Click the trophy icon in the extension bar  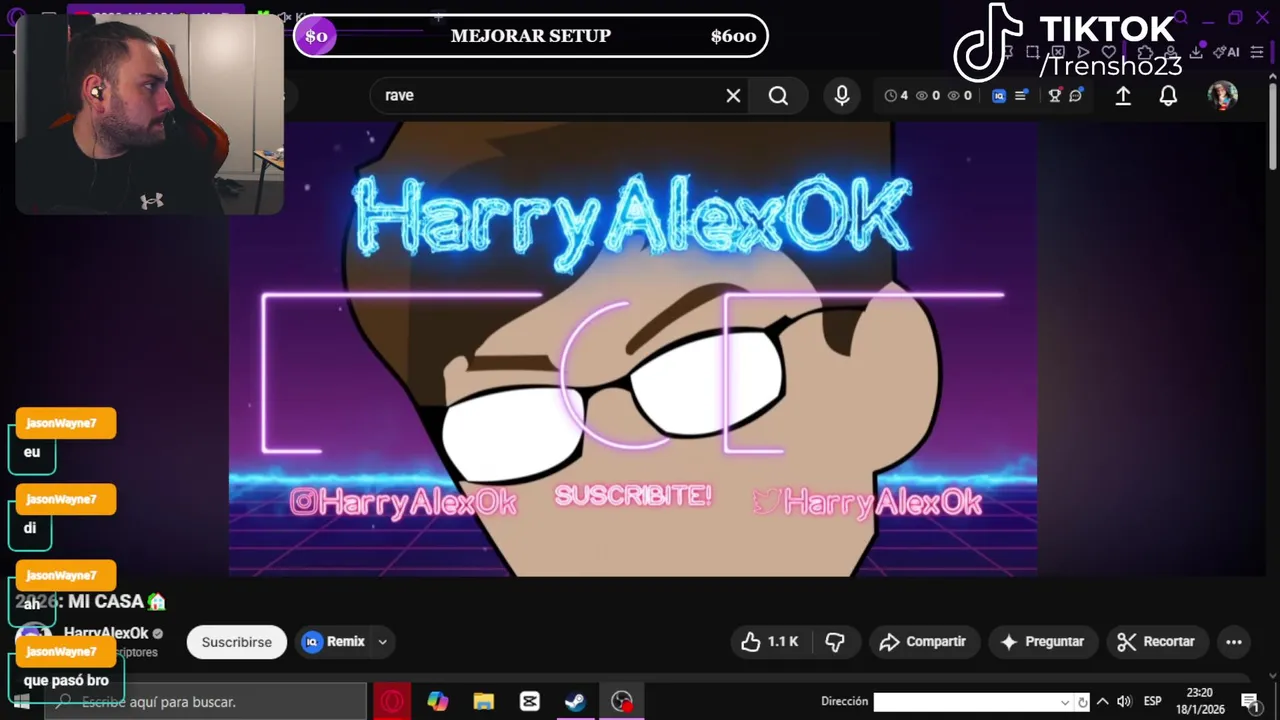(1054, 96)
